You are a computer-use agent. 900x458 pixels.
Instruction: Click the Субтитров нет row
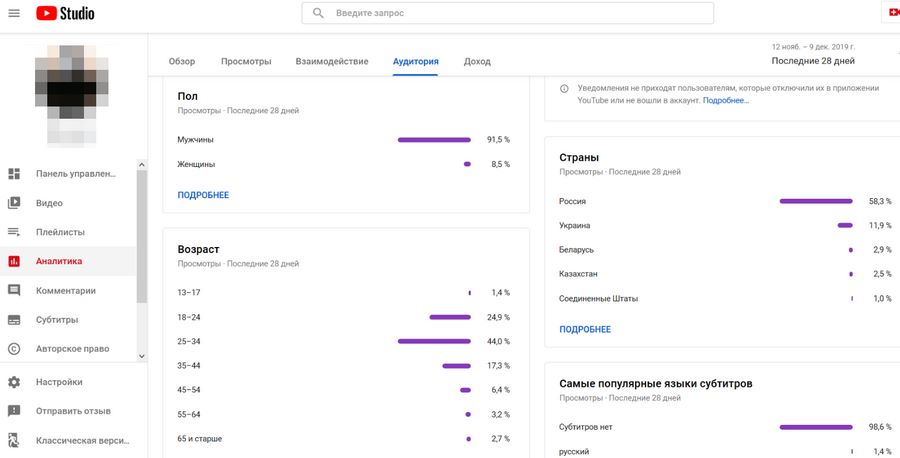(x=726, y=427)
